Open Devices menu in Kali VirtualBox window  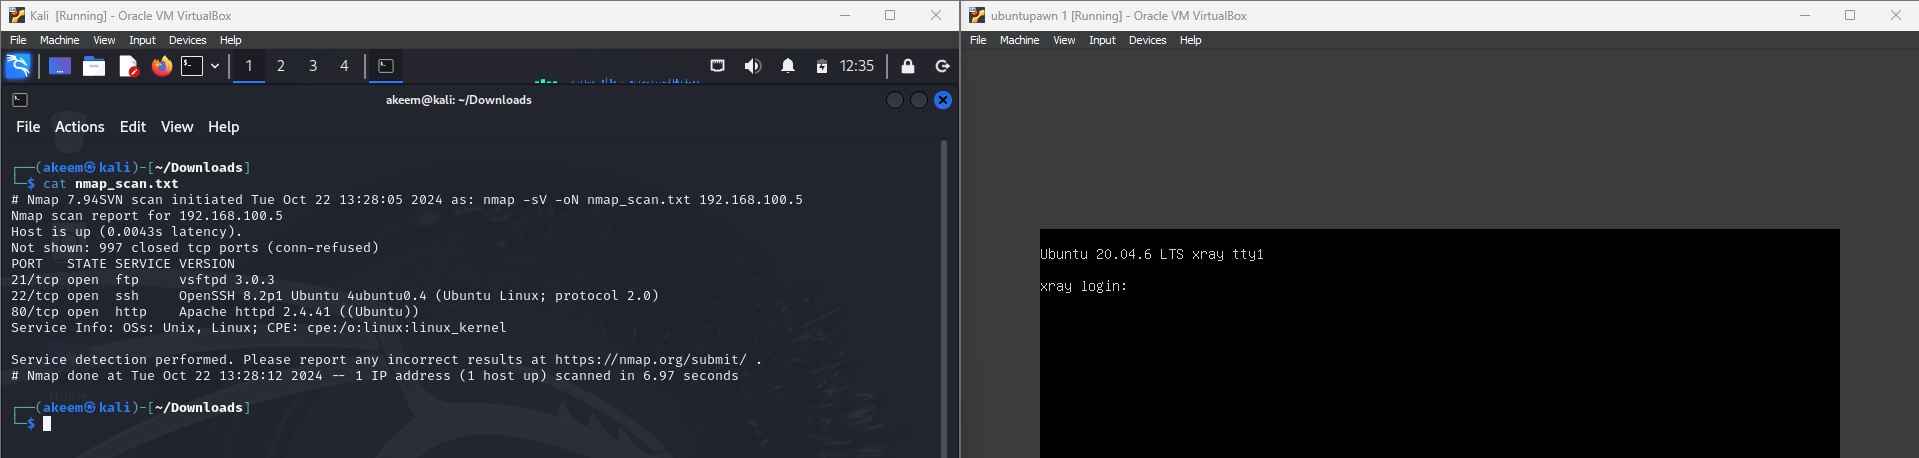pos(187,40)
